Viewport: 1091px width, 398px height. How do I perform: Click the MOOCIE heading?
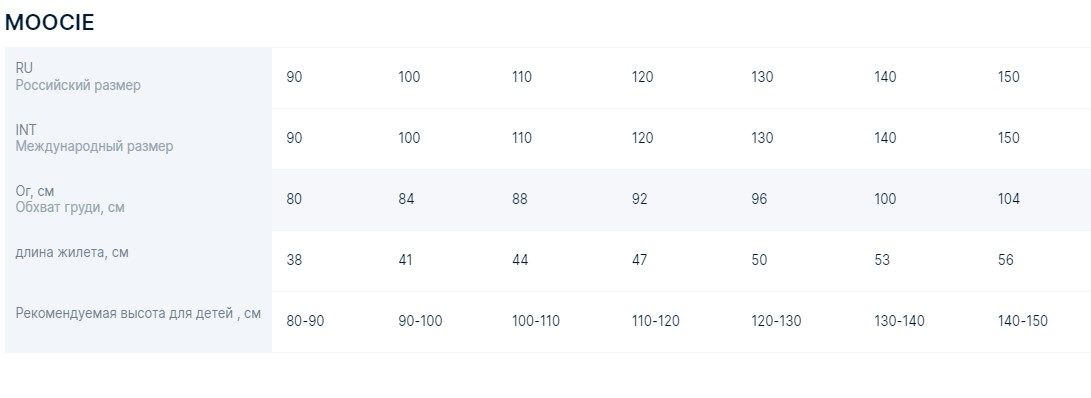click(49, 22)
